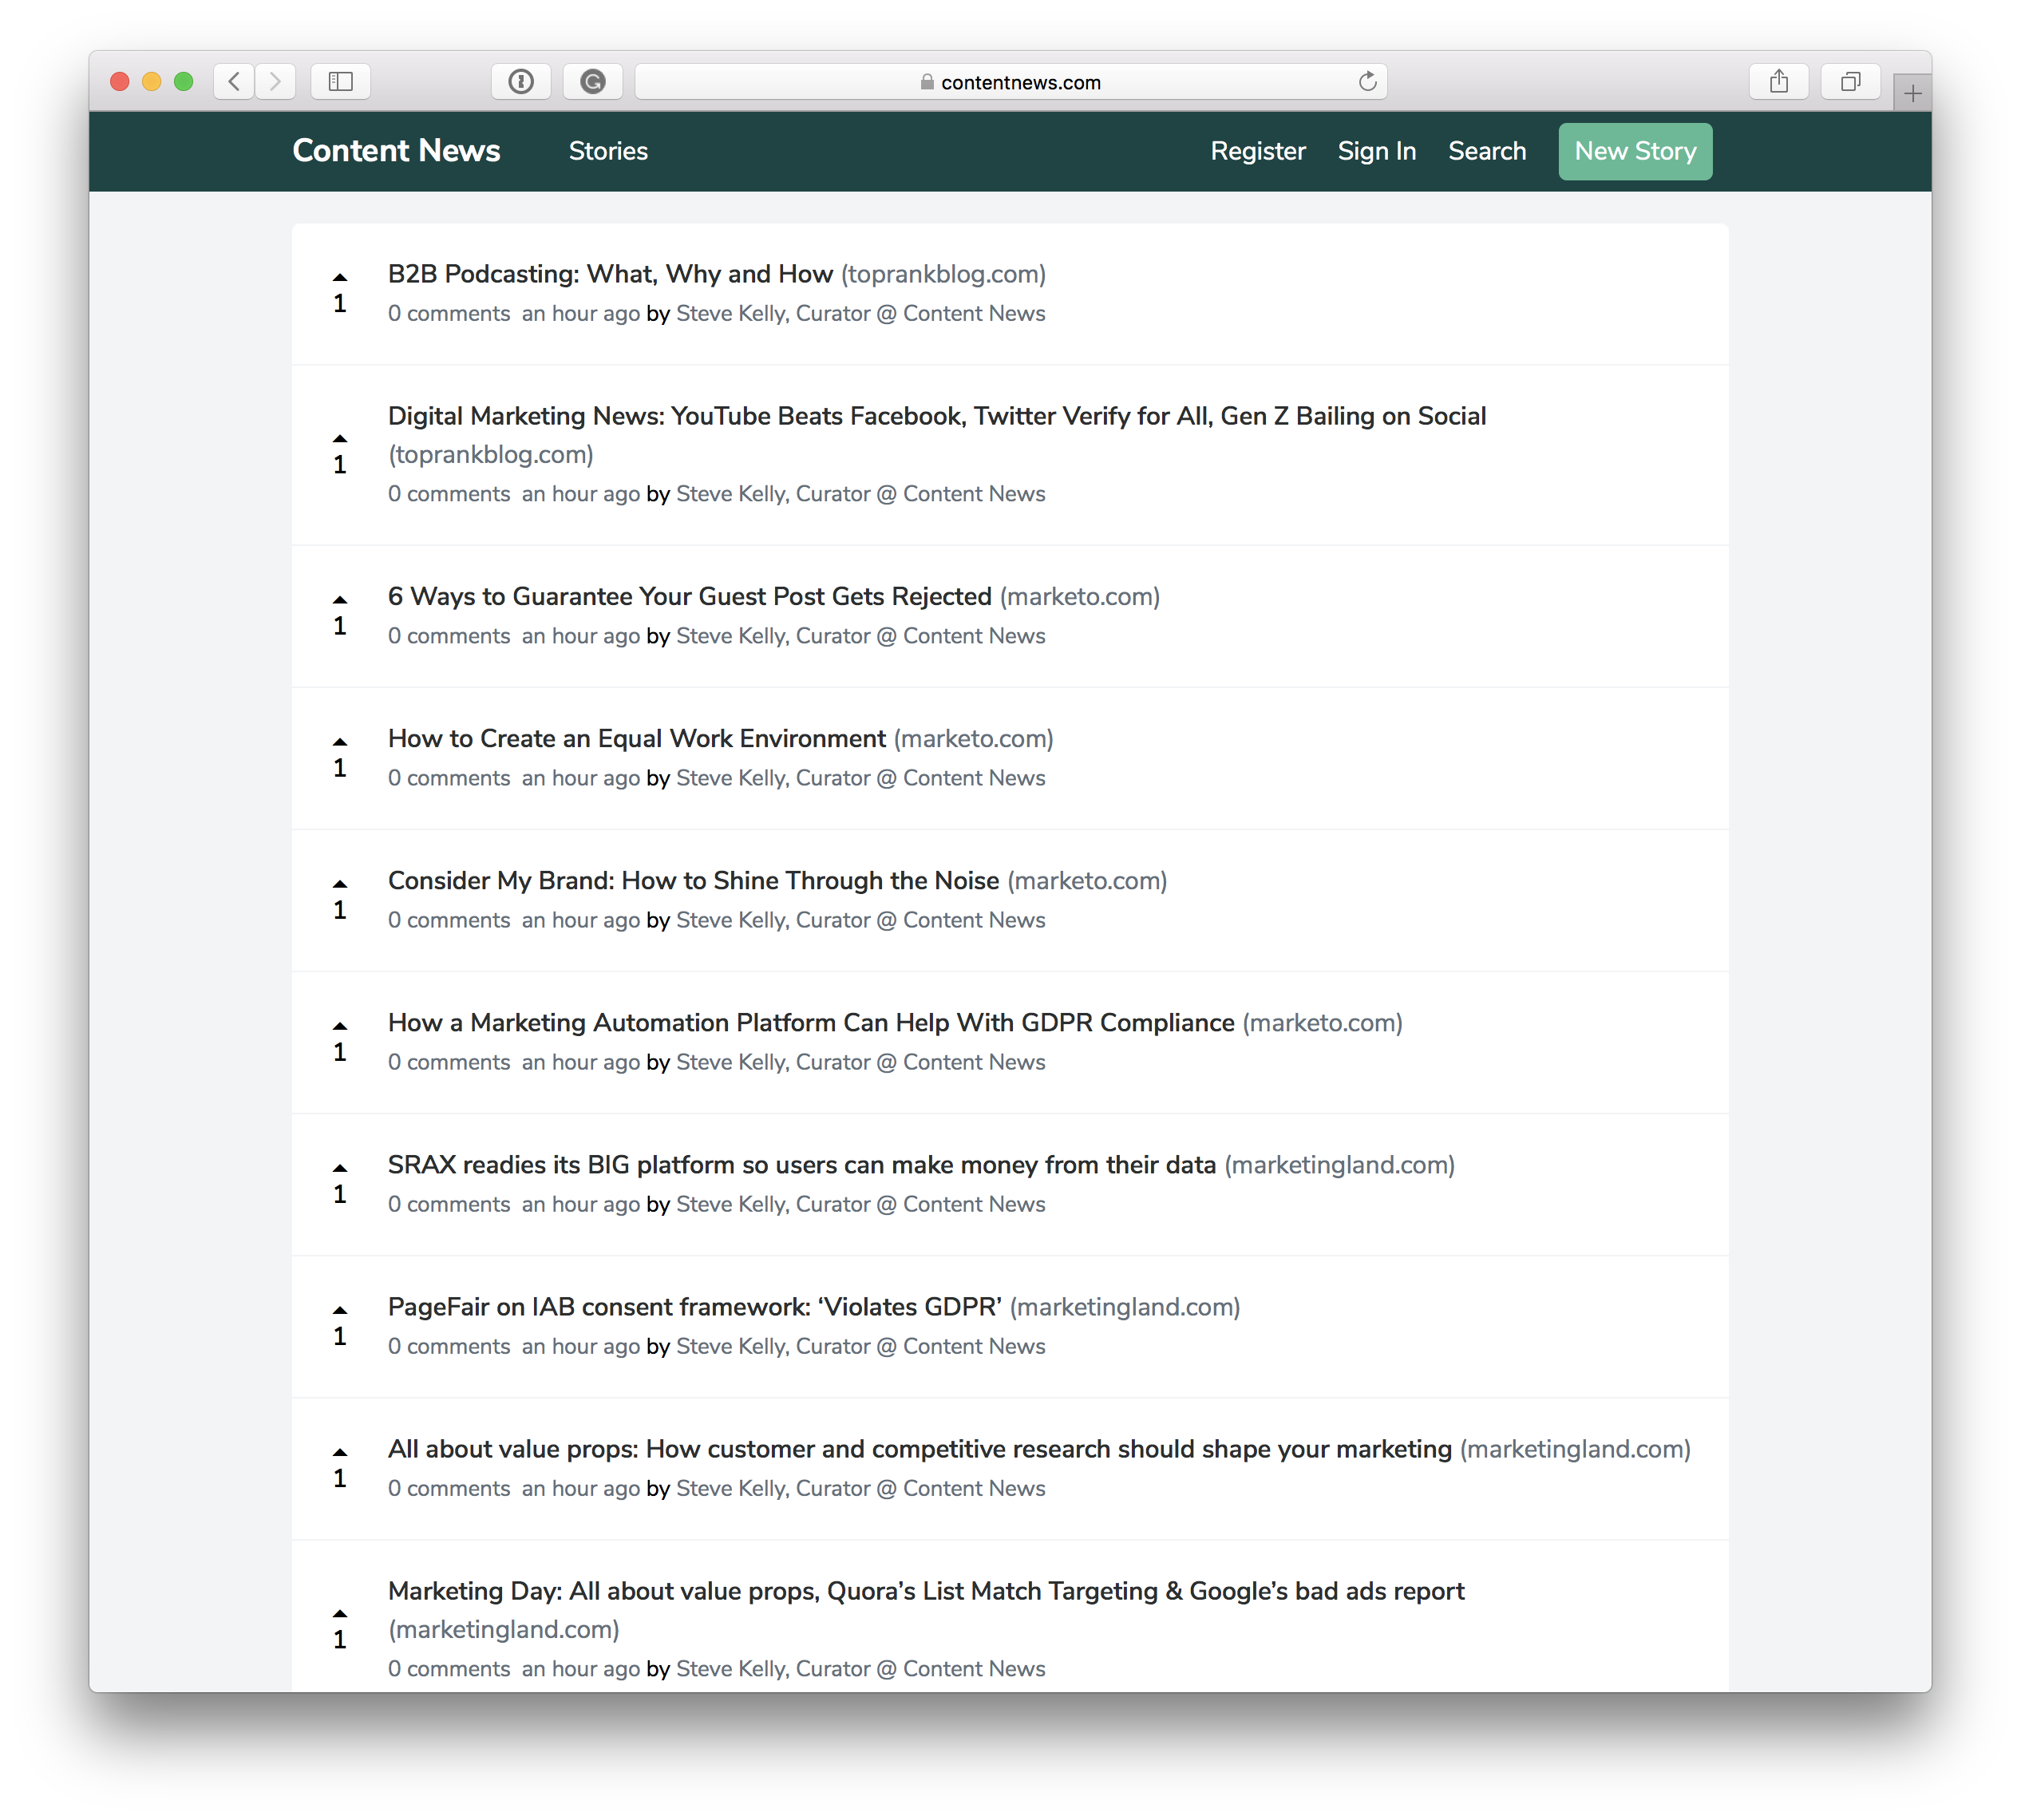Open the share sheet in the toolbar
Viewport: 2021px width, 1820px height.
[x=1778, y=82]
